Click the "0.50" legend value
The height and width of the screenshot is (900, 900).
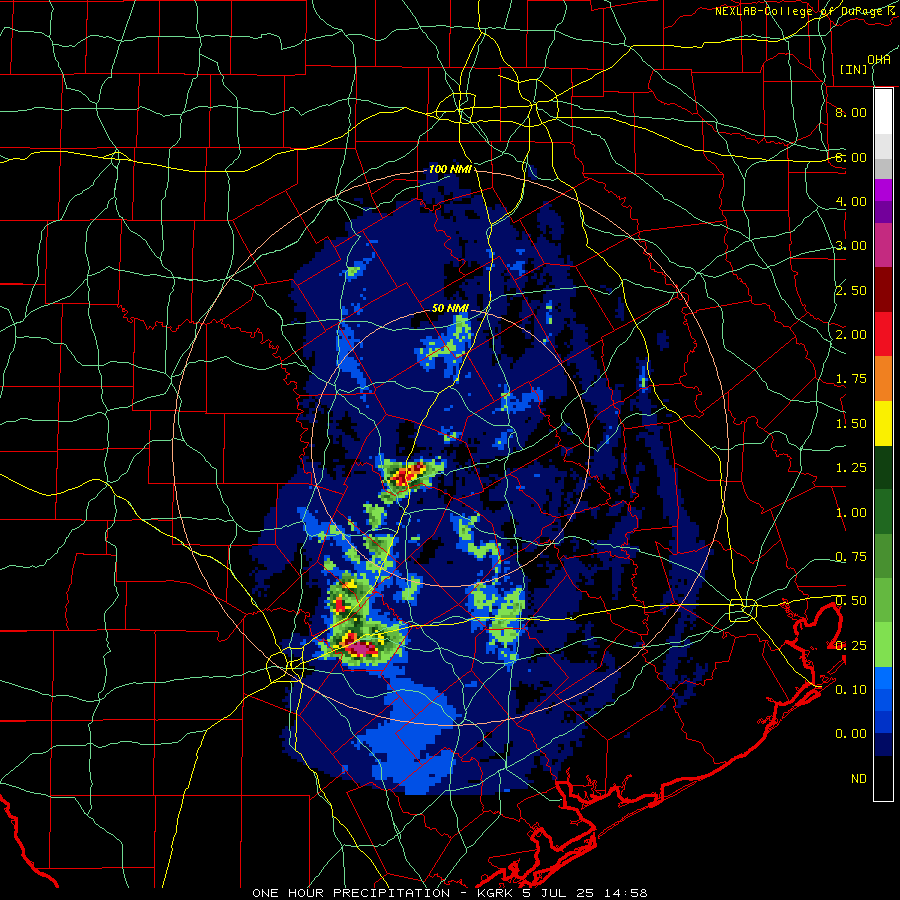pos(851,601)
